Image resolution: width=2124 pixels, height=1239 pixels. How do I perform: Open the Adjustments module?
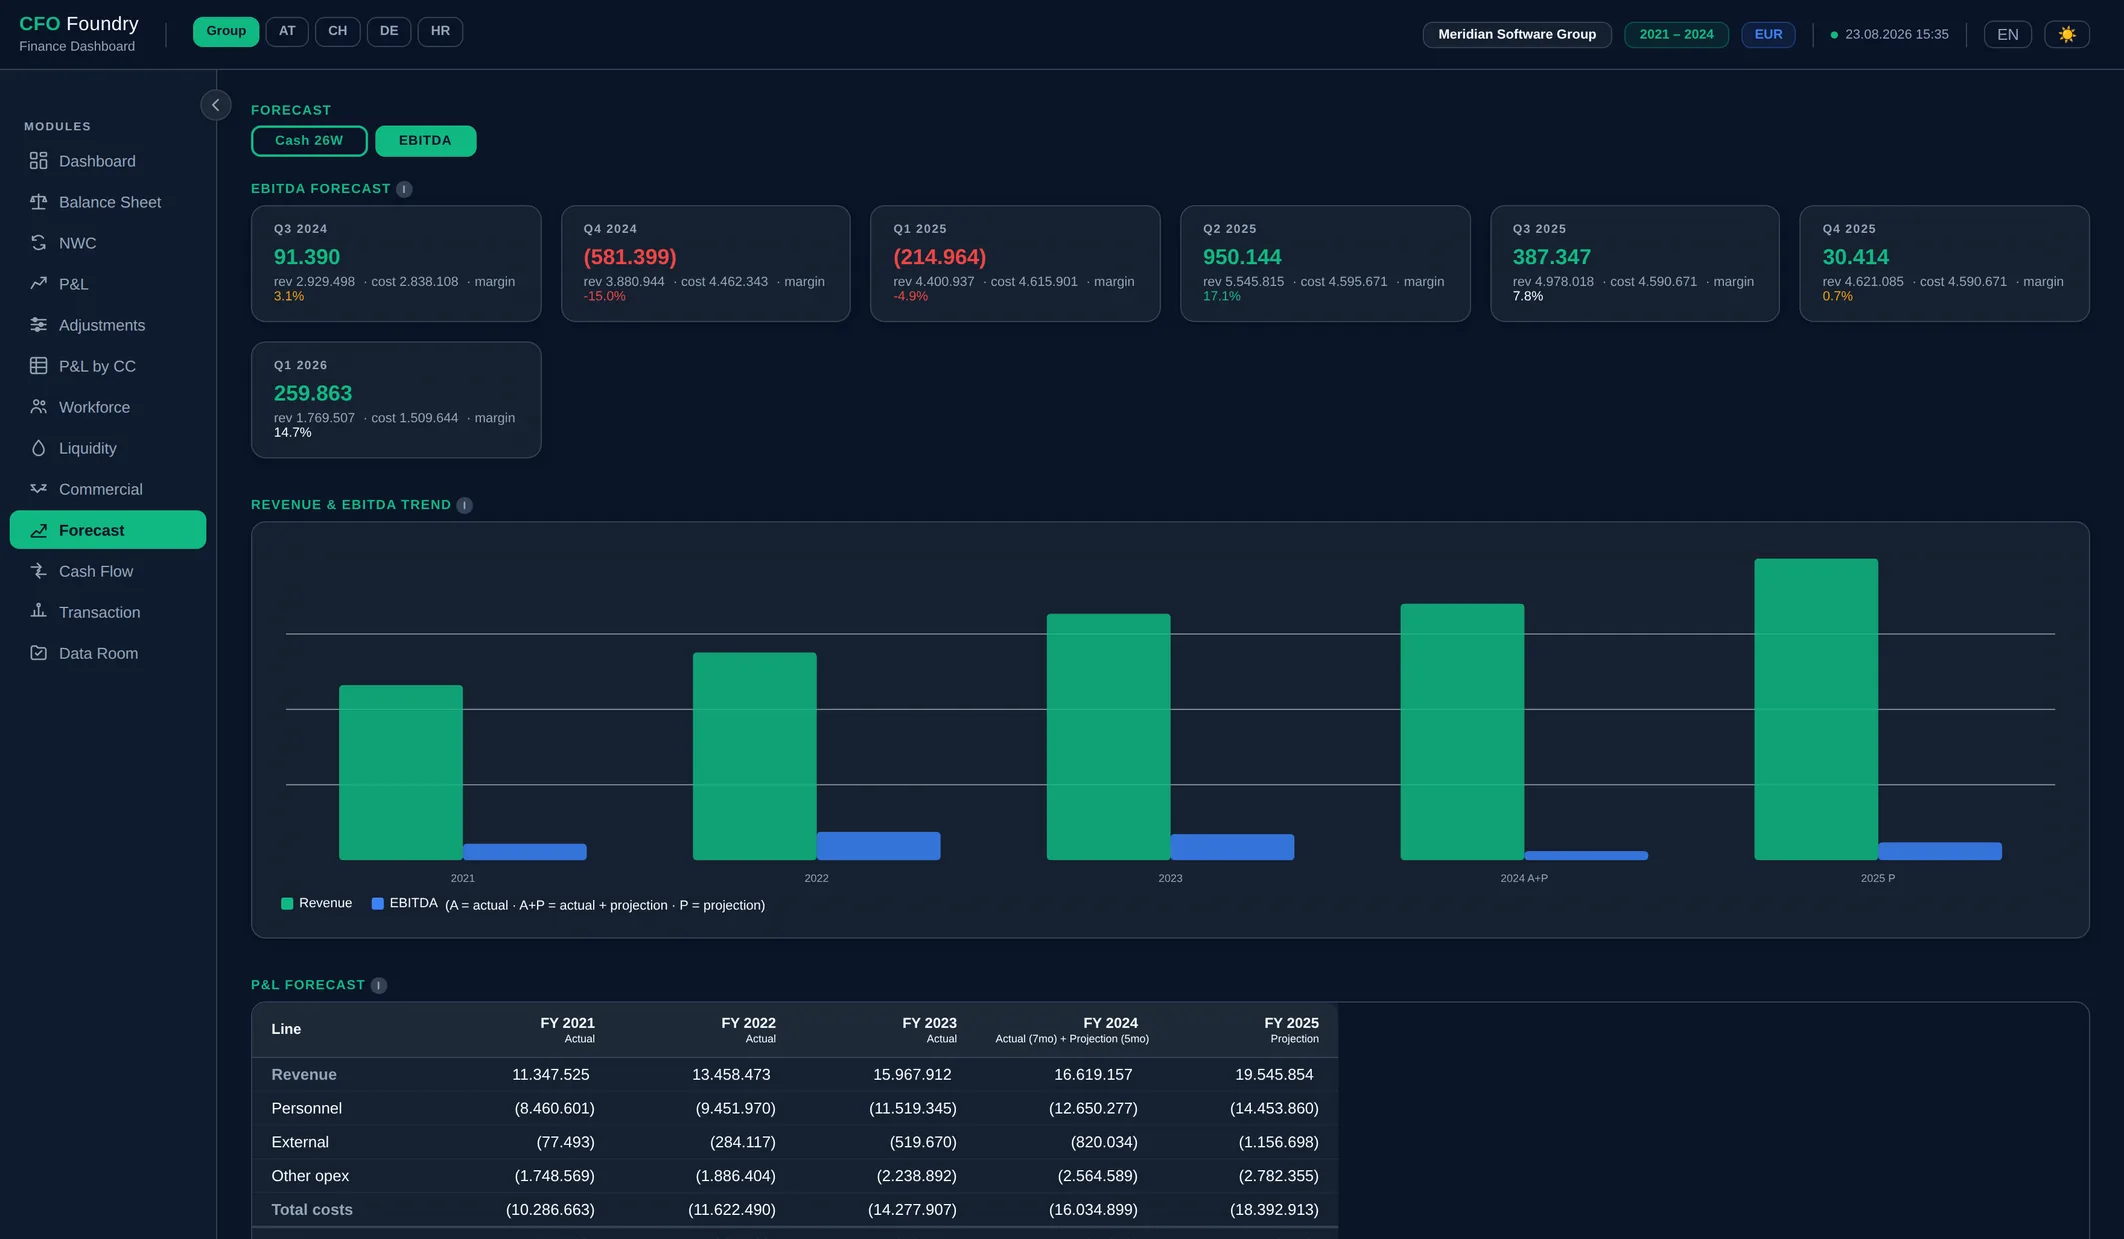point(108,325)
